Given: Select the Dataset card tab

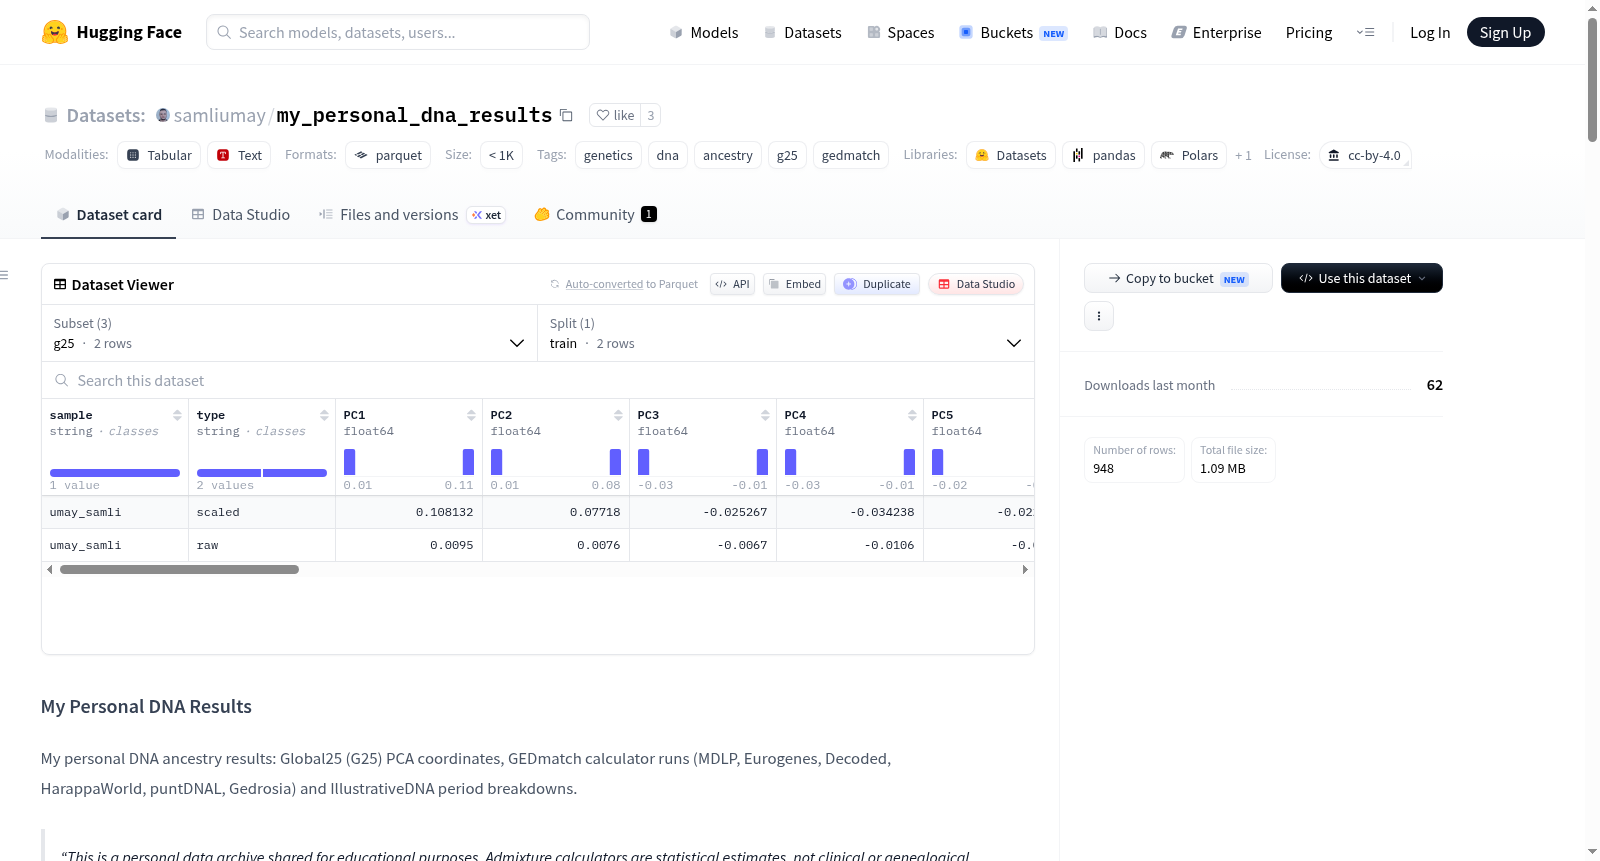Looking at the screenshot, I should point(109,214).
